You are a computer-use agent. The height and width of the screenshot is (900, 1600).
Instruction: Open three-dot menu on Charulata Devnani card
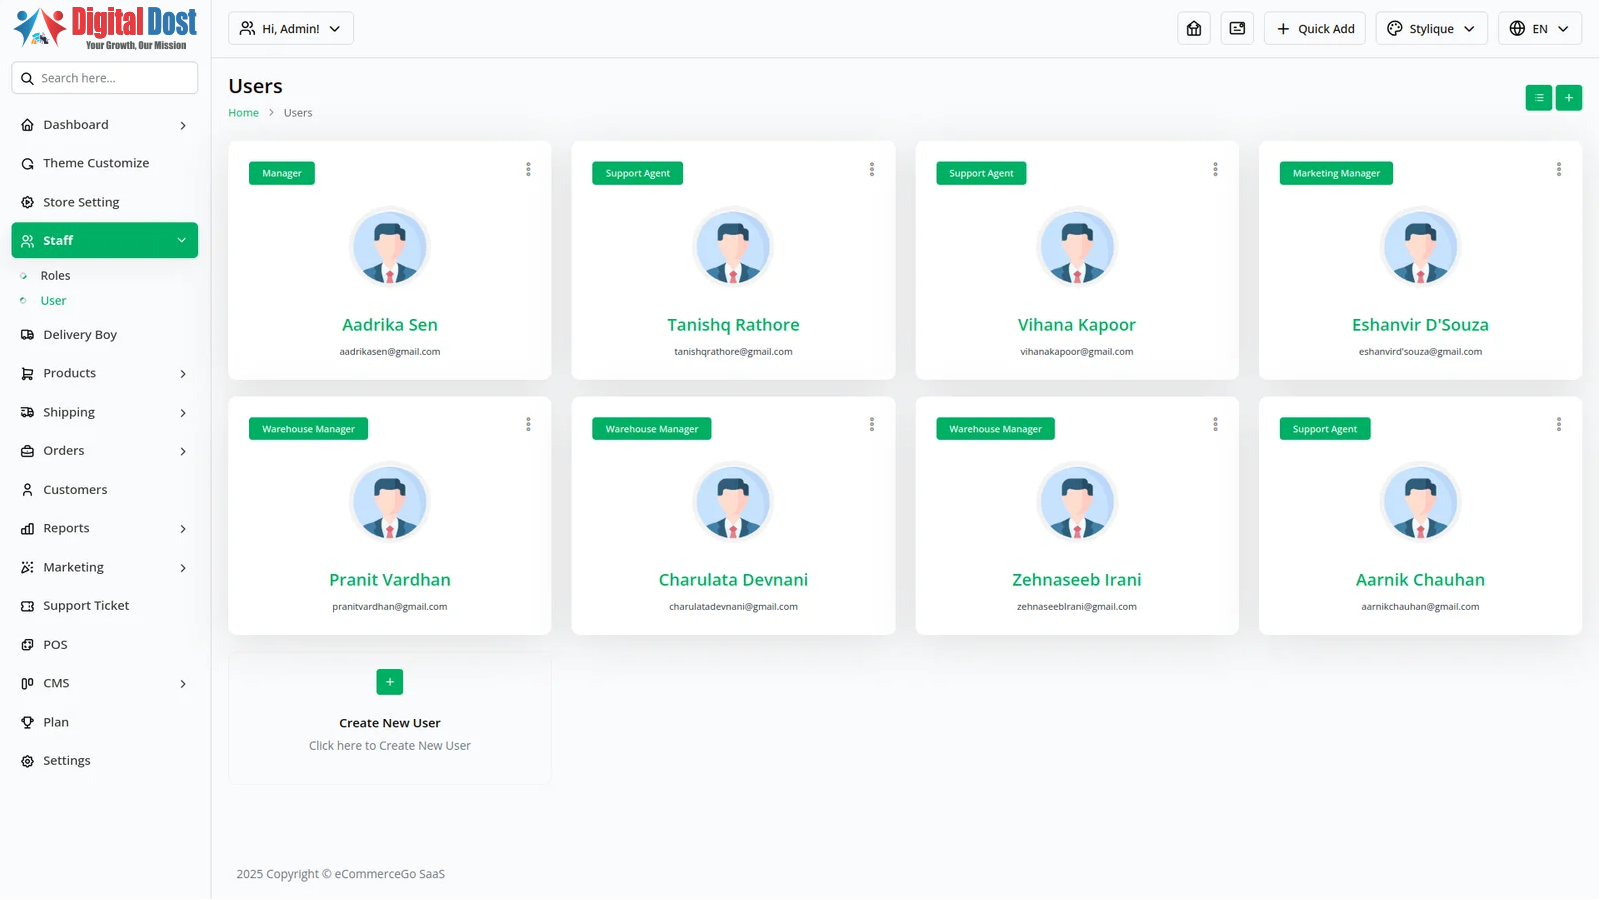pyautogui.click(x=871, y=425)
